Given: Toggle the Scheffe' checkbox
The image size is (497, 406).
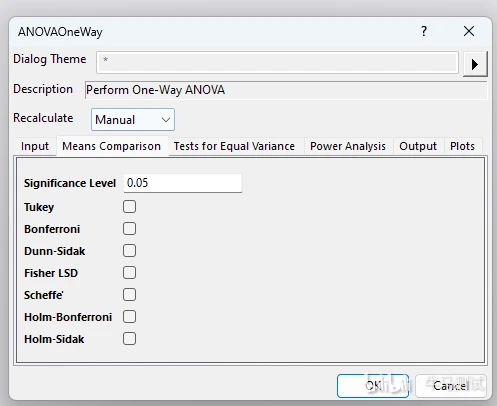Looking at the screenshot, I should pyautogui.click(x=129, y=295).
